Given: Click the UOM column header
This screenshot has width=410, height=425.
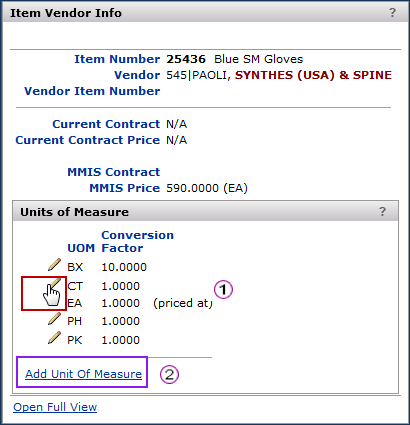Looking at the screenshot, I should click(81, 248).
